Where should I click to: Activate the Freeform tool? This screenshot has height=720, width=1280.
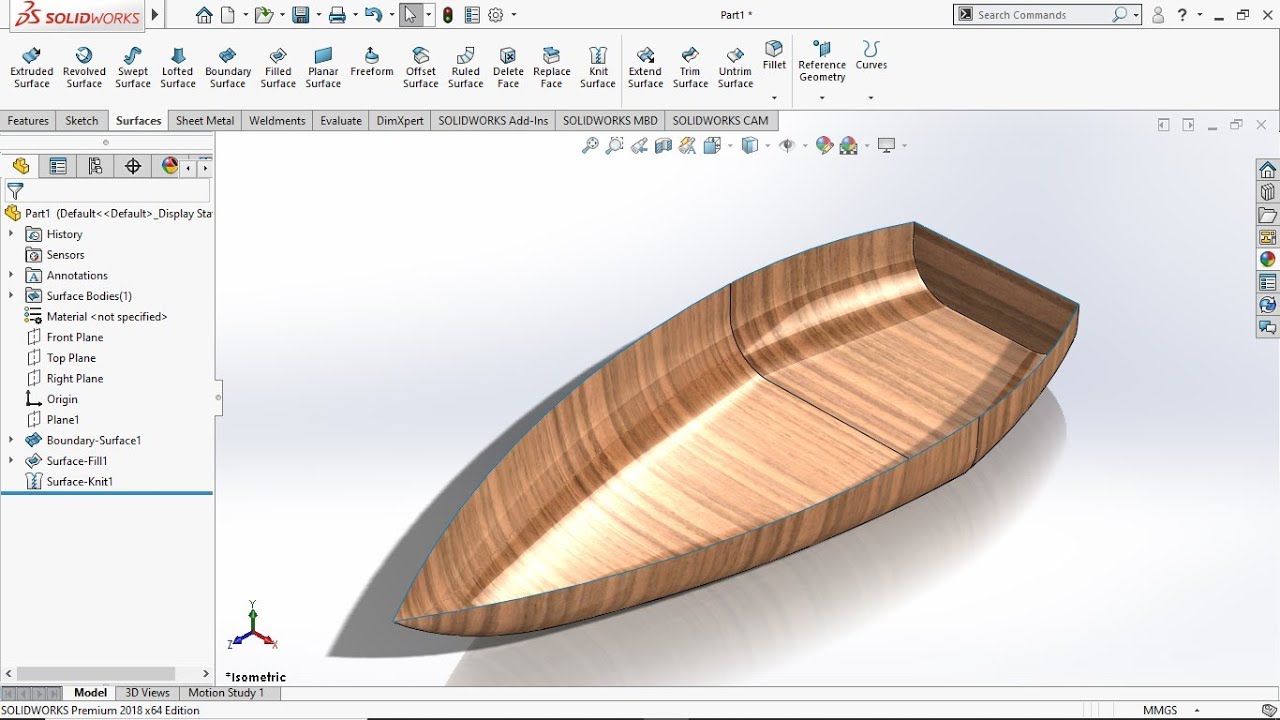pyautogui.click(x=372, y=62)
